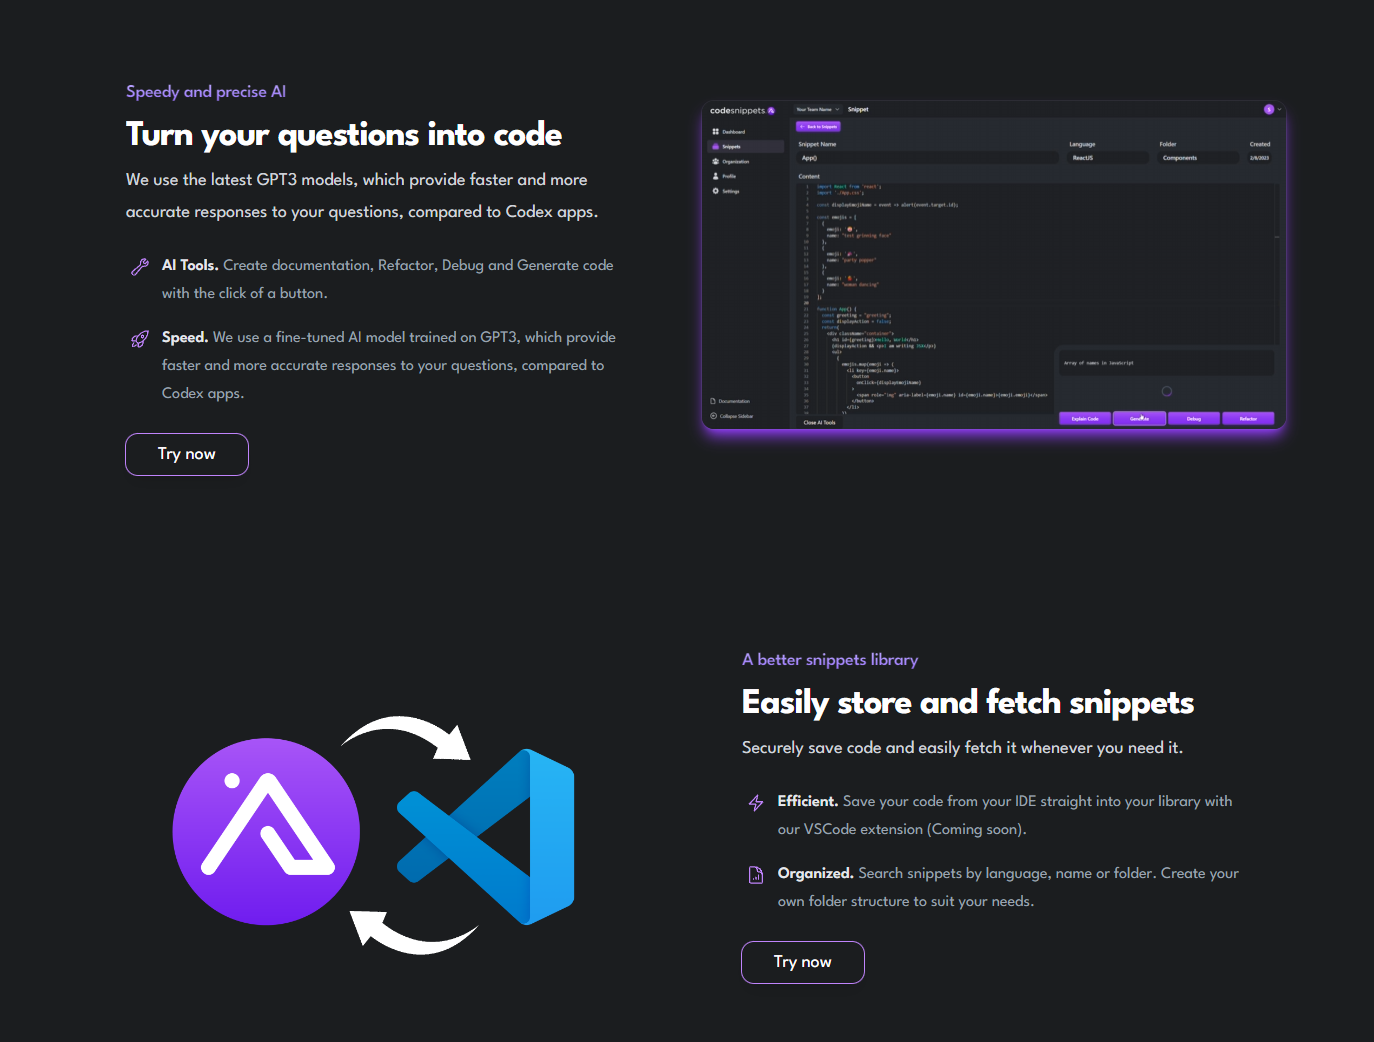Click the purple user avatar in the preview
This screenshot has width=1374, height=1042.
1269,109
